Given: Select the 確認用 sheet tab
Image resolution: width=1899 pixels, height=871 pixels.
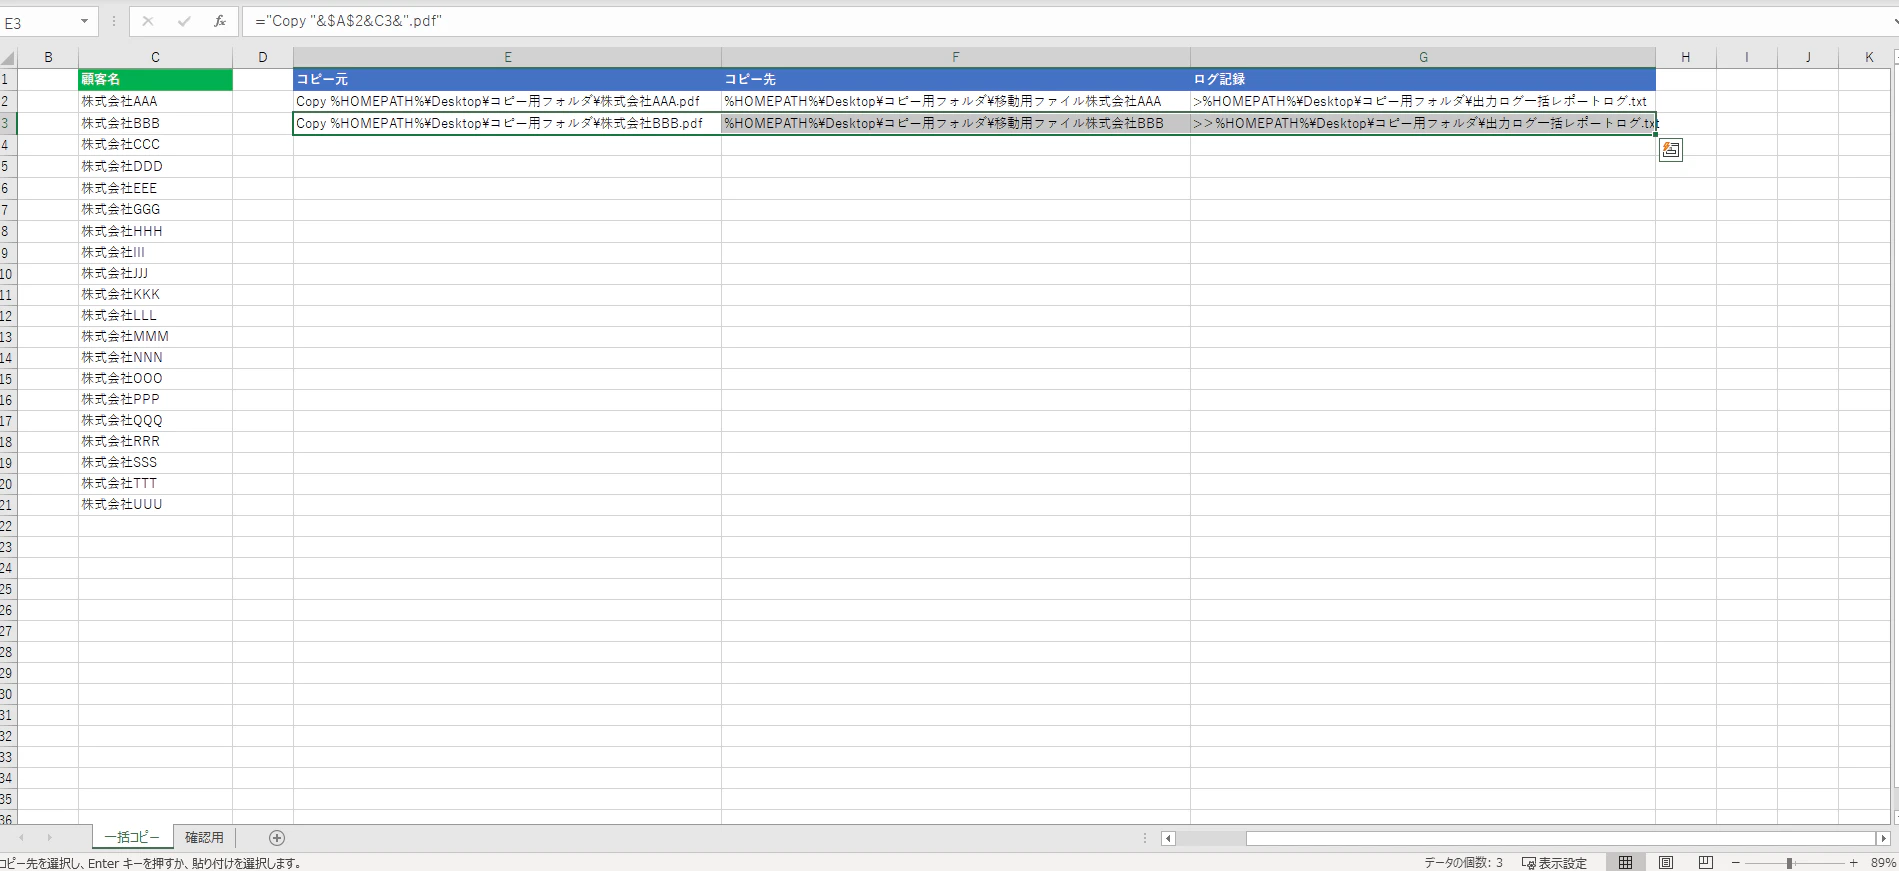Looking at the screenshot, I should coord(204,838).
